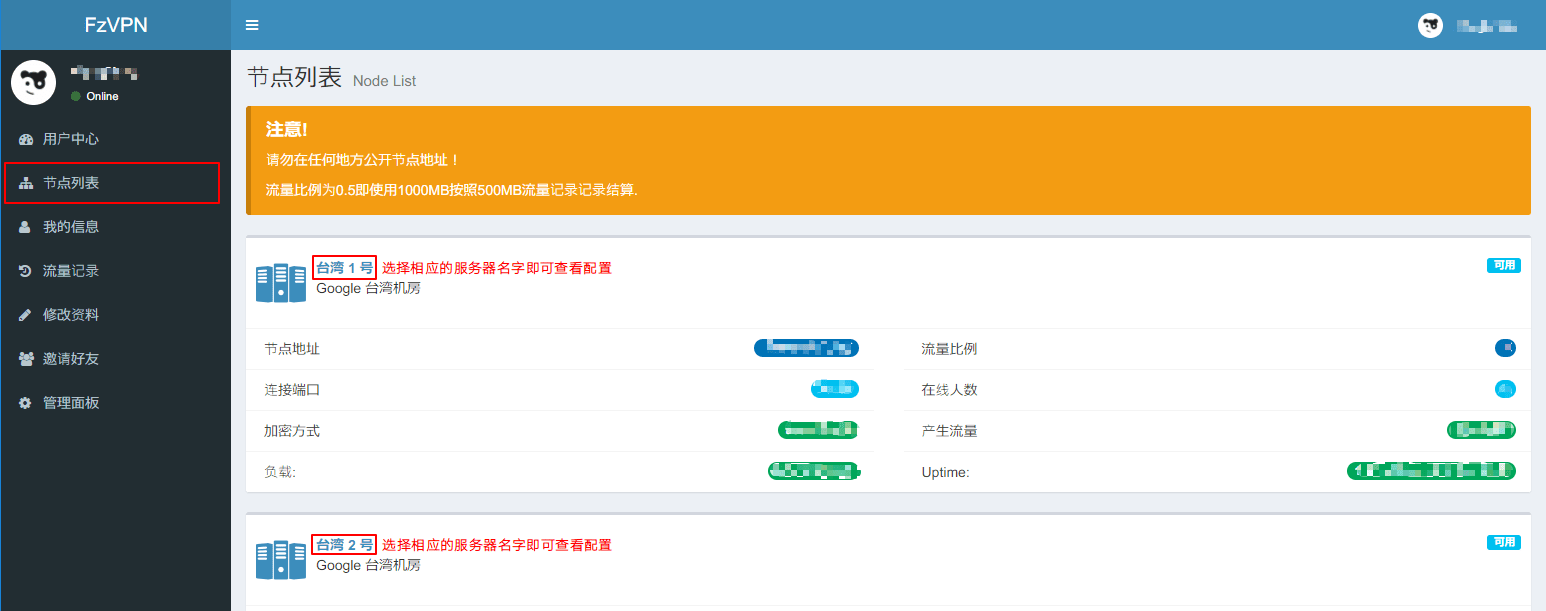This screenshot has height=611, width=1546.
Task: Open the 台湾 1 号 server link
Action: click(344, 268)
